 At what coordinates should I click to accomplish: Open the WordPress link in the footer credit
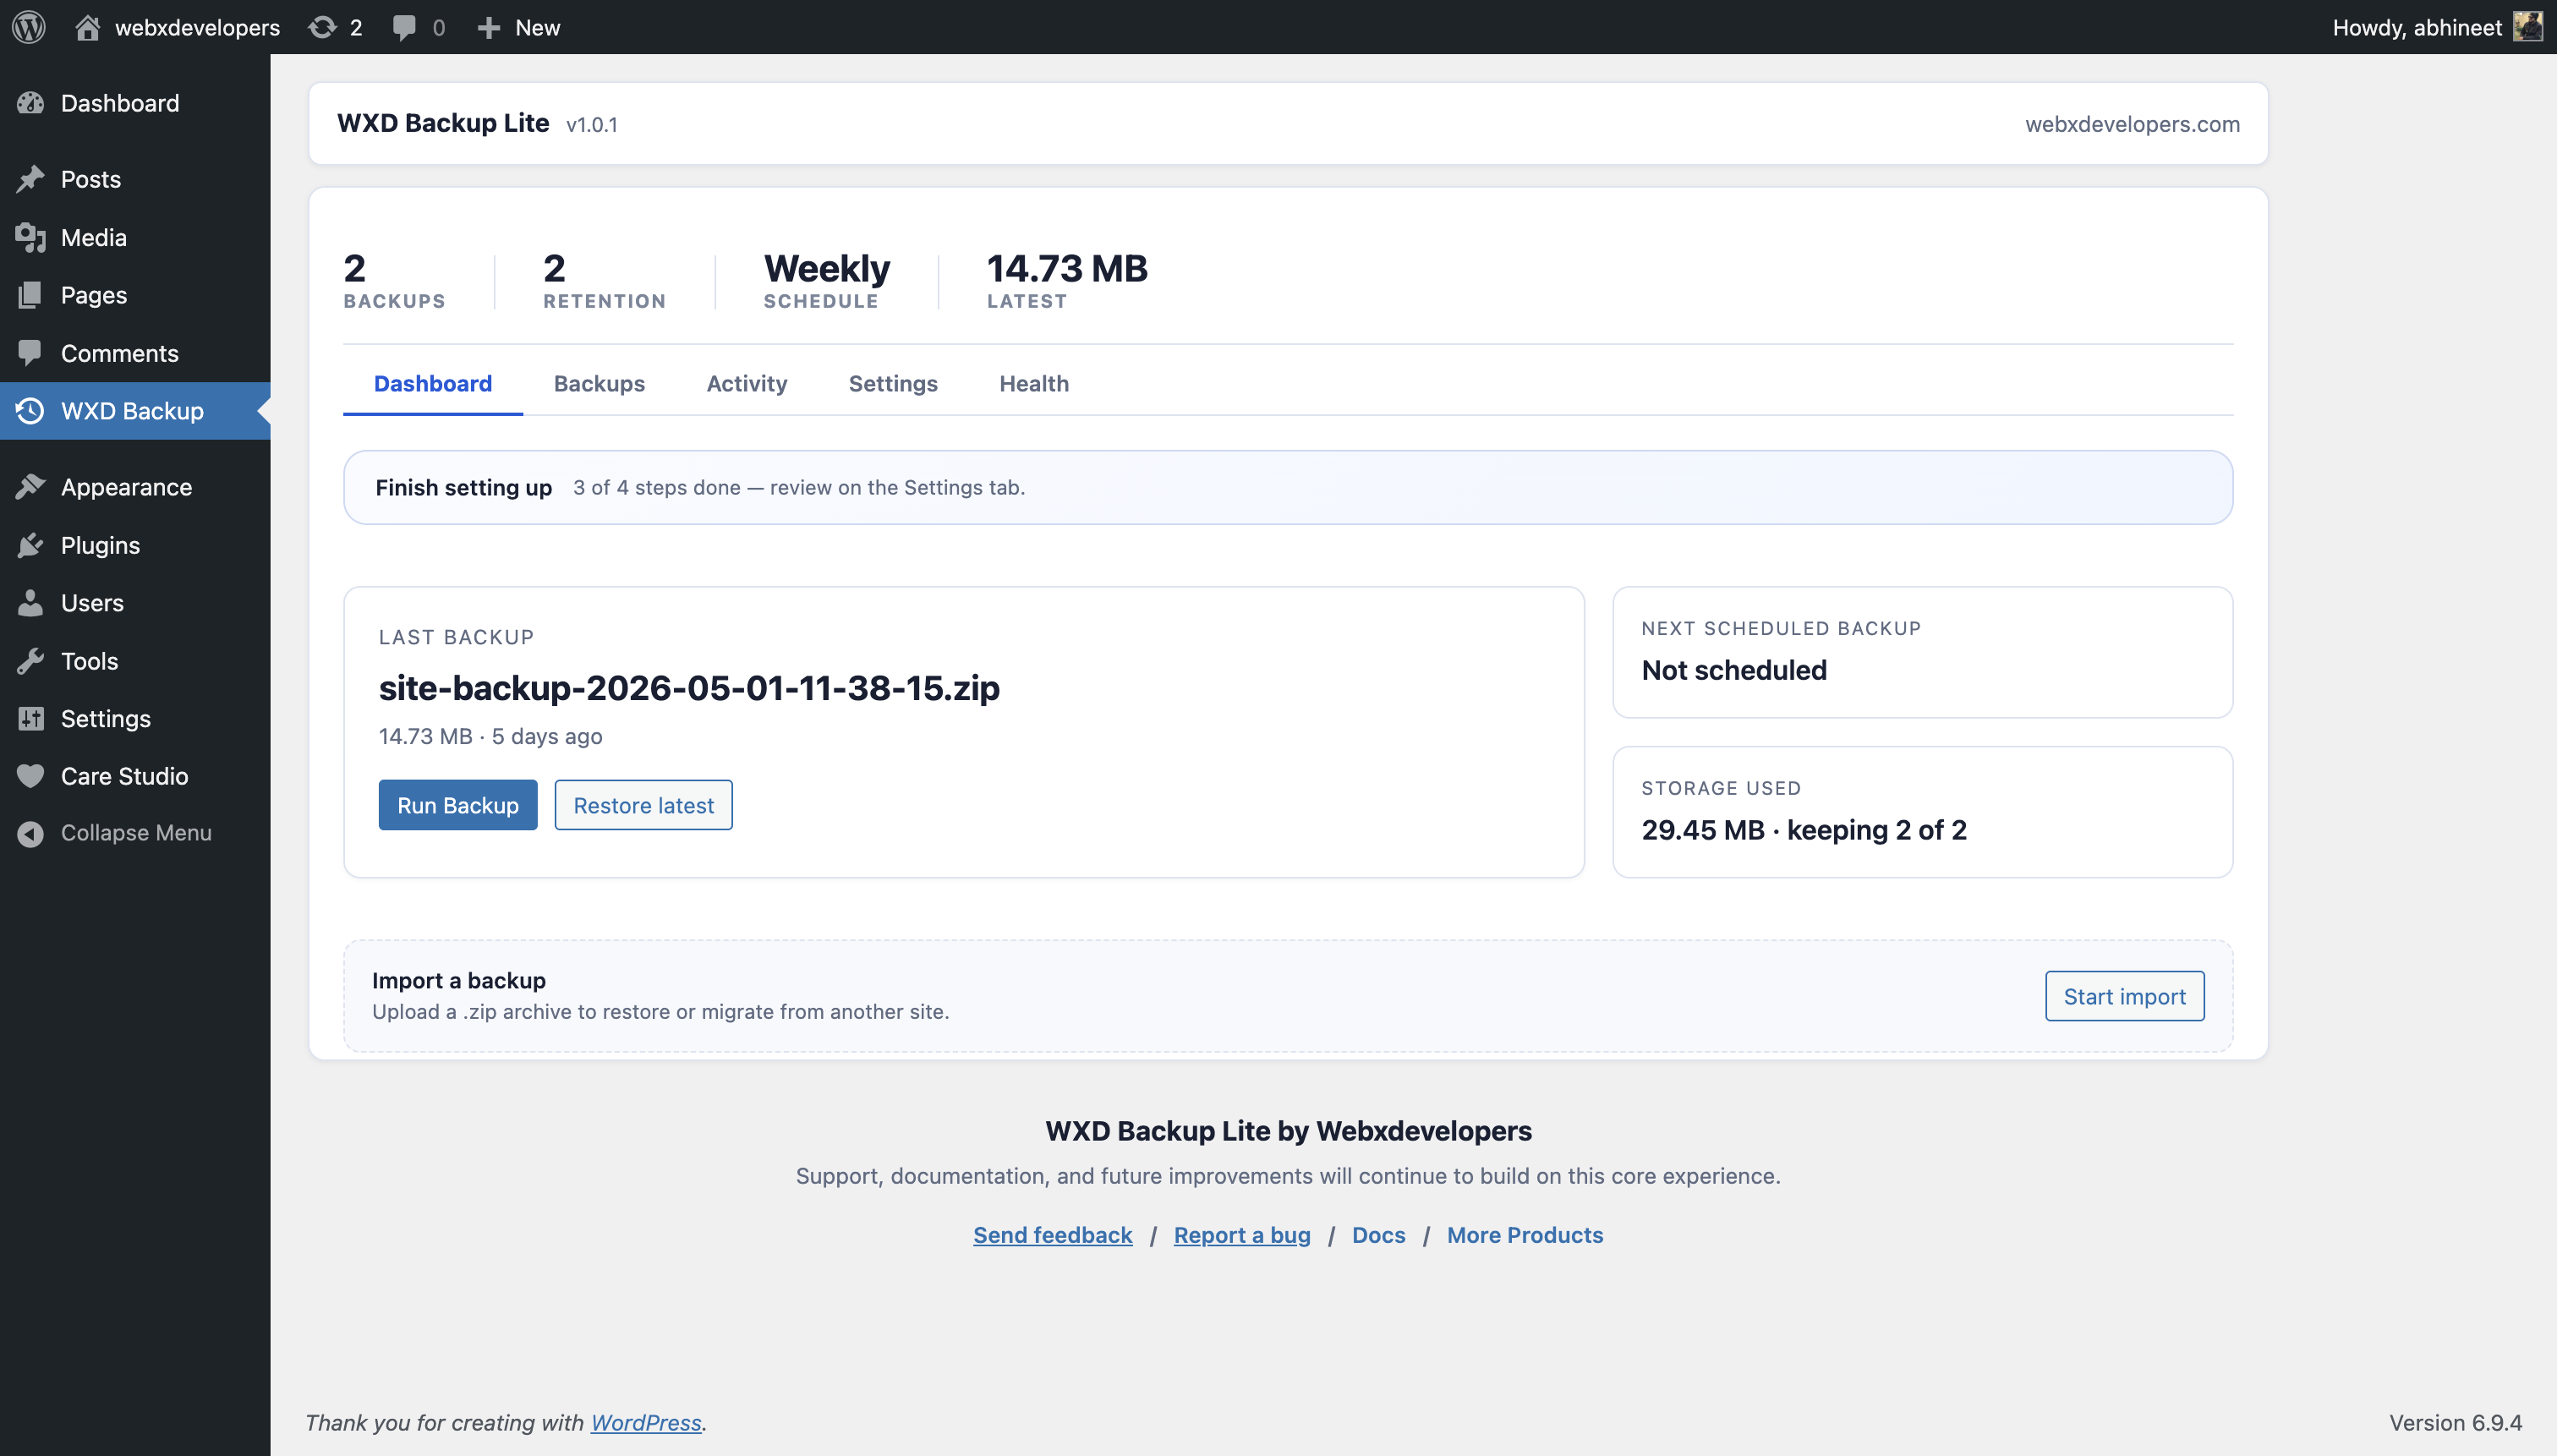tap(646, 1422)
